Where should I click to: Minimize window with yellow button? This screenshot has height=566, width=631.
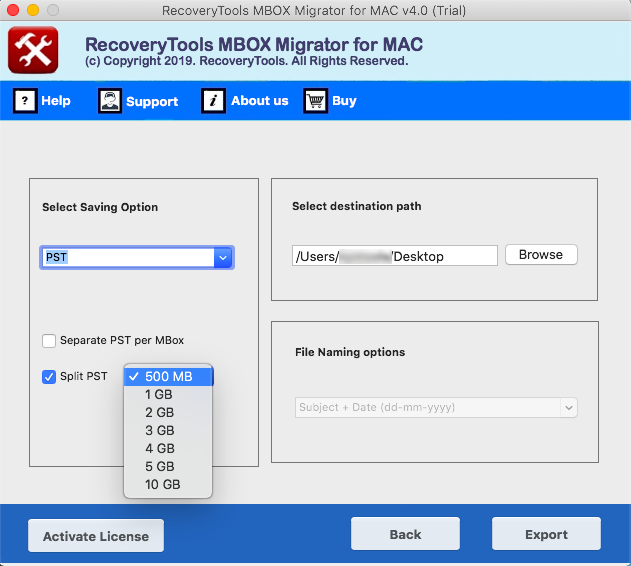point(33,10)
